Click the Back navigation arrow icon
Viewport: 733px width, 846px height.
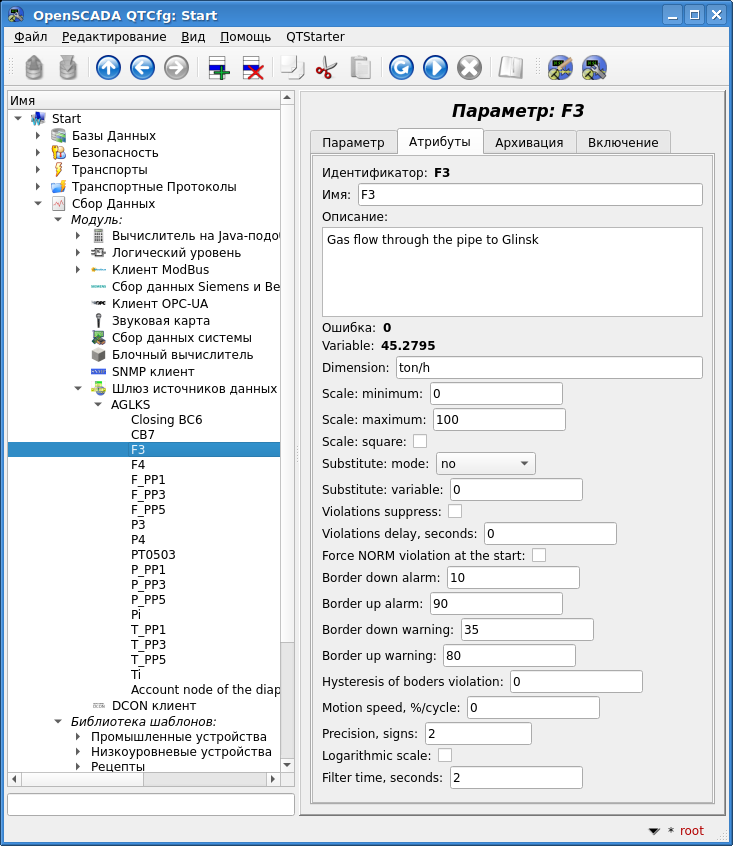142,68
